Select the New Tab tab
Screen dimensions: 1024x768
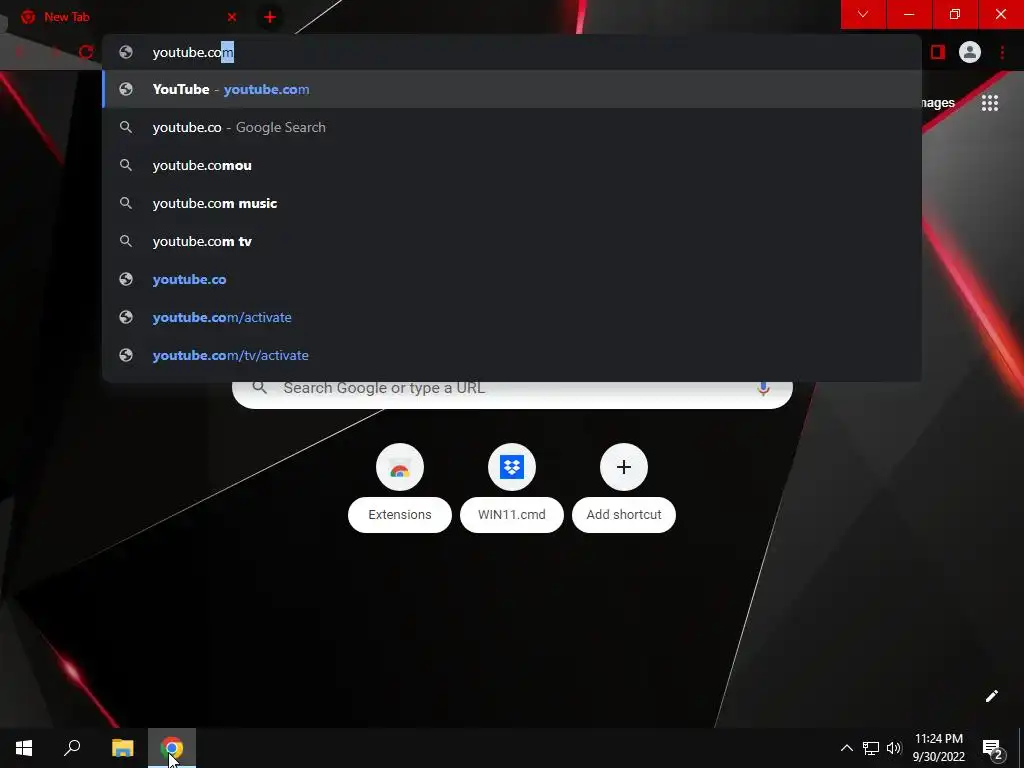[x=127, y=17]
